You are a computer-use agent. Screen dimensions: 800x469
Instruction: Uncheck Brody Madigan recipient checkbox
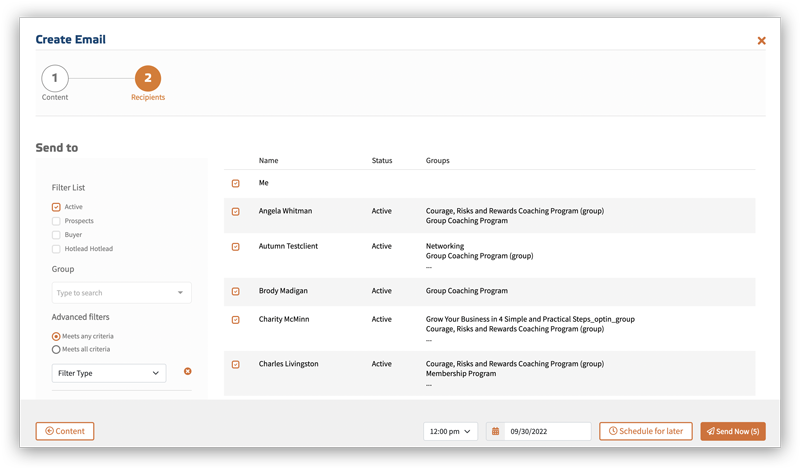[236, 291]
